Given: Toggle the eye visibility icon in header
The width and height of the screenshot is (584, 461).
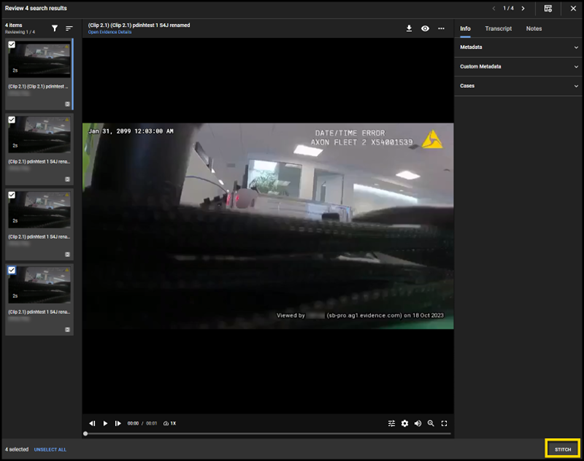Looking at the screenshot, I should coord(425,29).
